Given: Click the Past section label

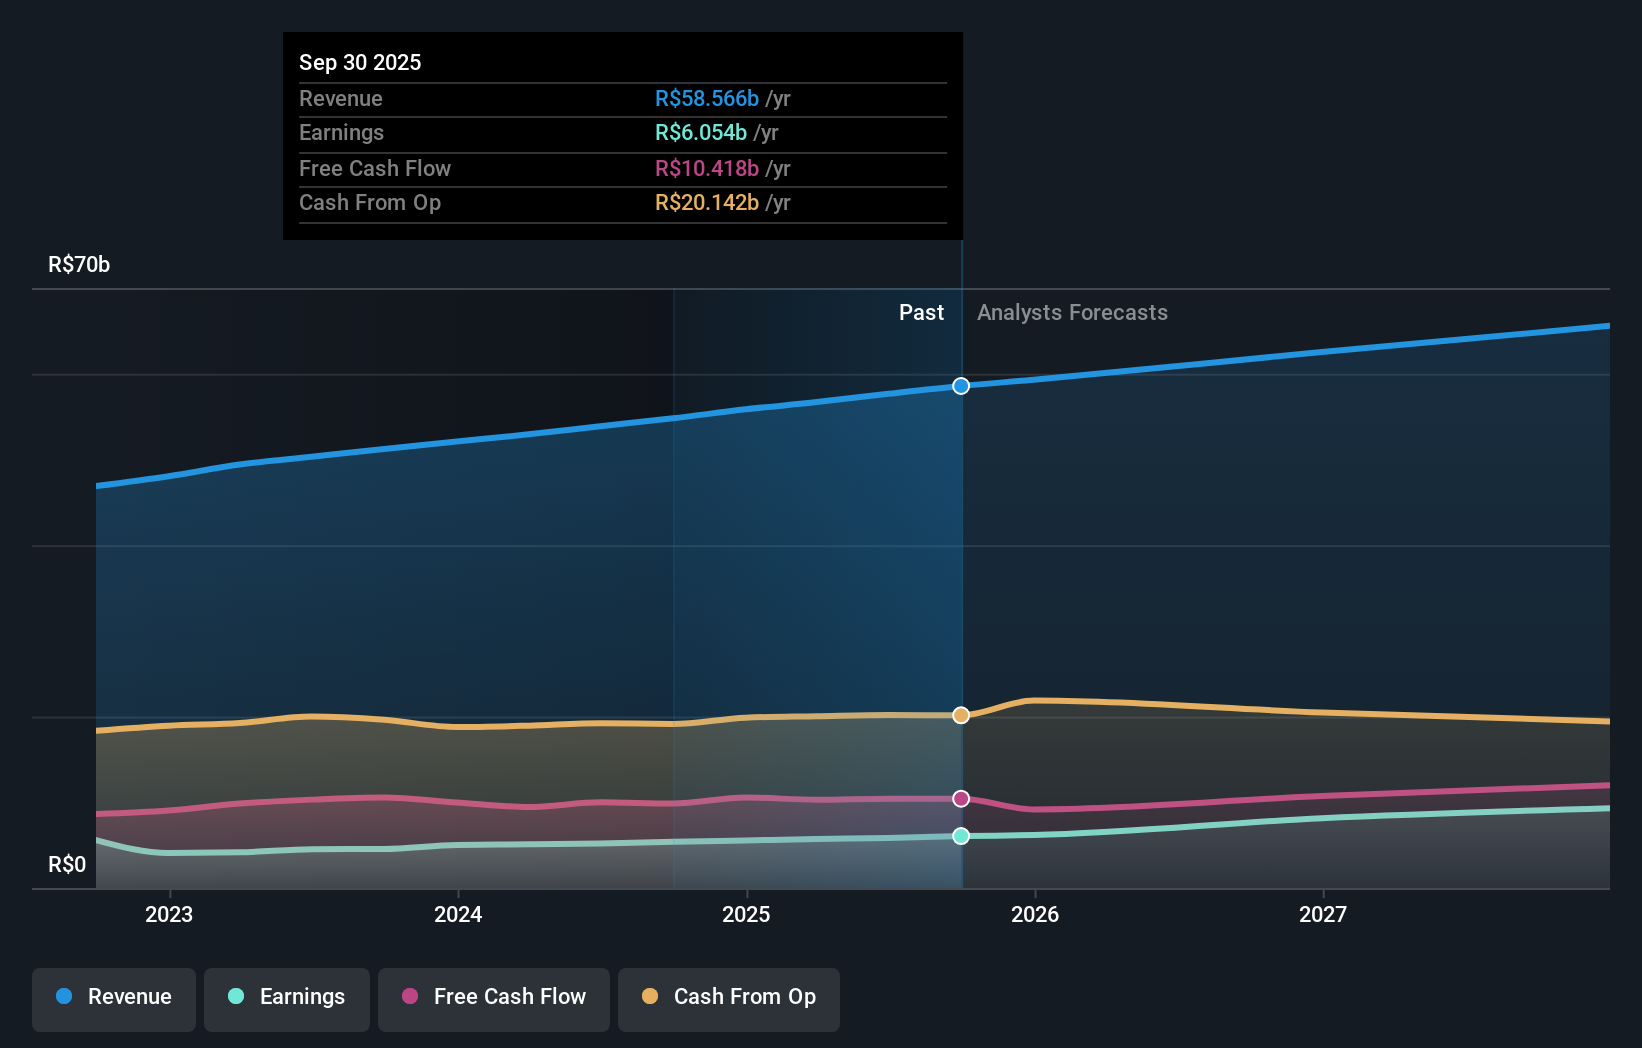Looking at the screenshot, I should [x=921, y=312].
